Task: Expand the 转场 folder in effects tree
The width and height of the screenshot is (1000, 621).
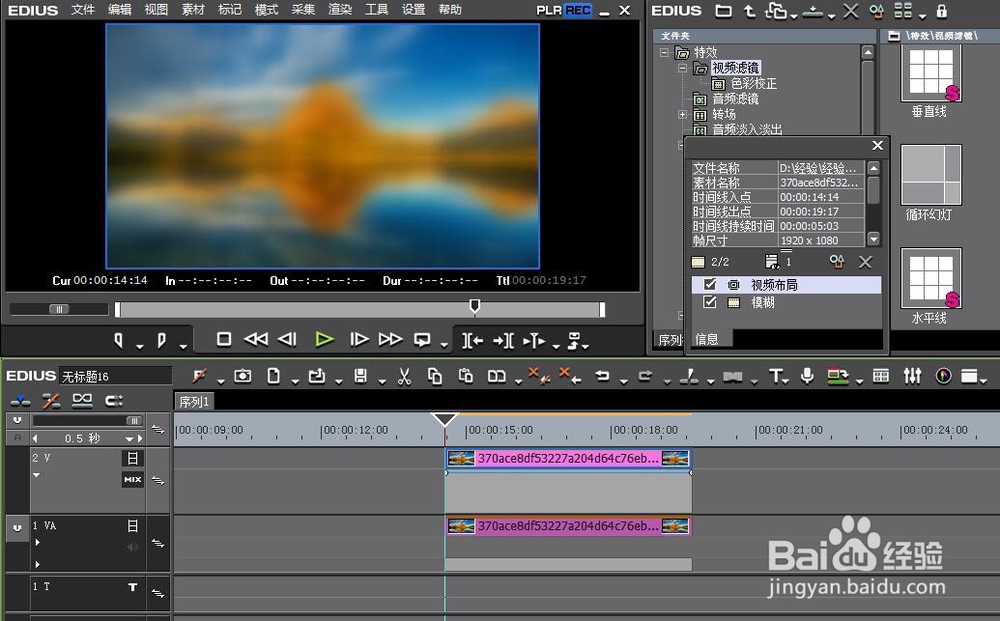Action: pyautogui.click(x=682, y=115)
